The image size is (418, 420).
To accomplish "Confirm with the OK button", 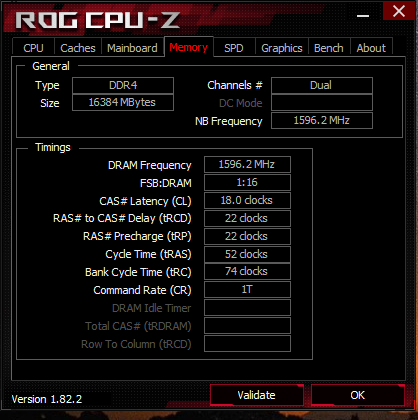I will coord(358,395).
